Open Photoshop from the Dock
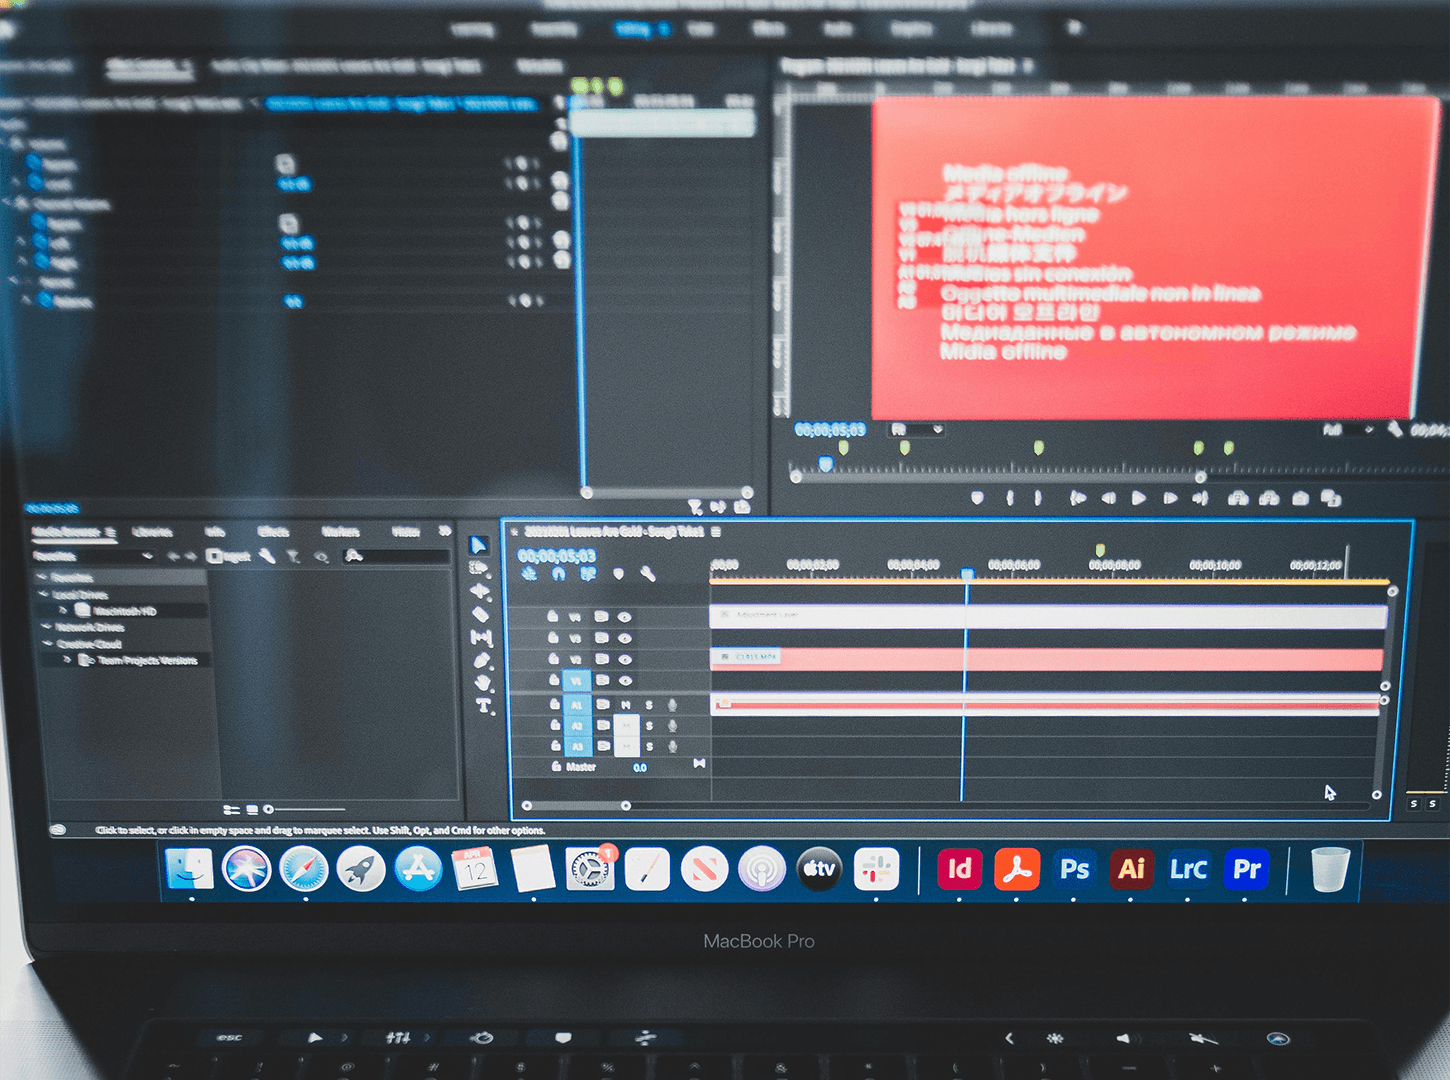Viewport: 1450px width, 1080px height. click(x=1074, y=869)
